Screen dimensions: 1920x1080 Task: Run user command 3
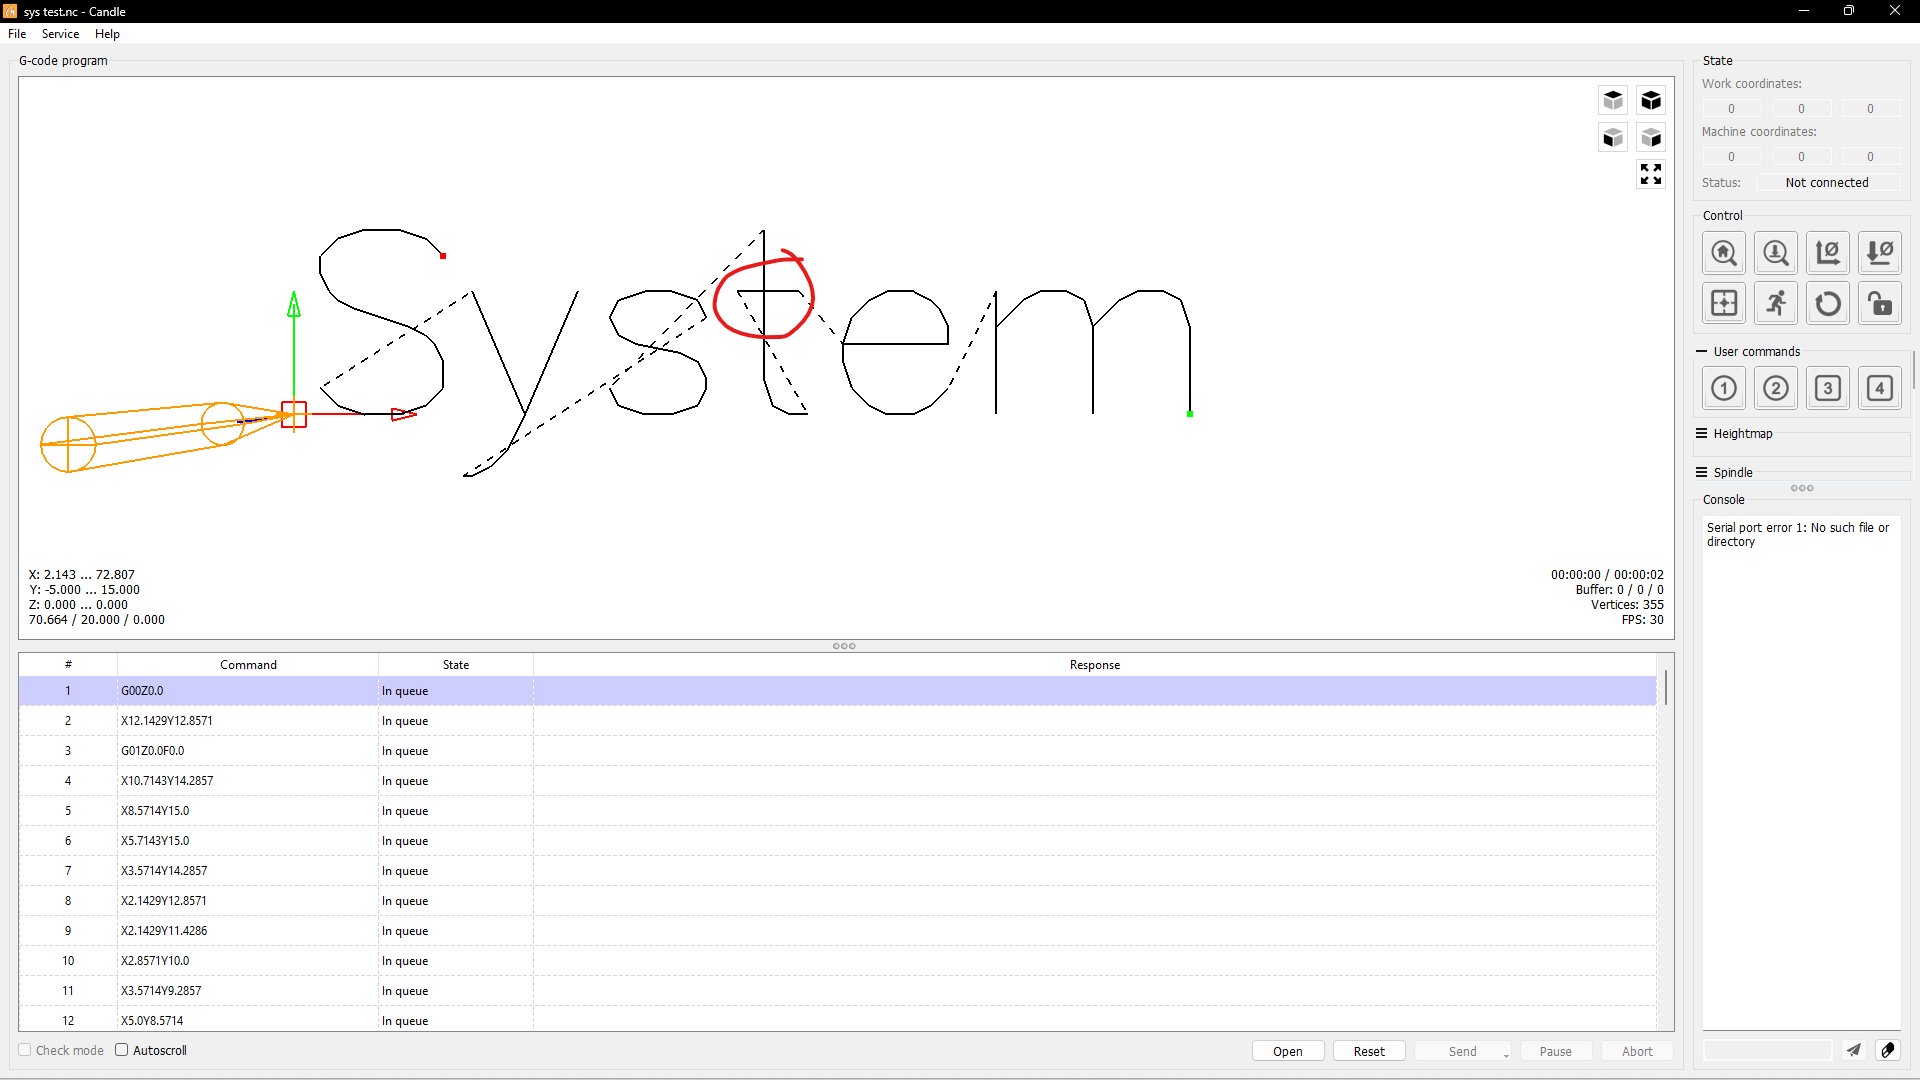tap(1827, 388)
